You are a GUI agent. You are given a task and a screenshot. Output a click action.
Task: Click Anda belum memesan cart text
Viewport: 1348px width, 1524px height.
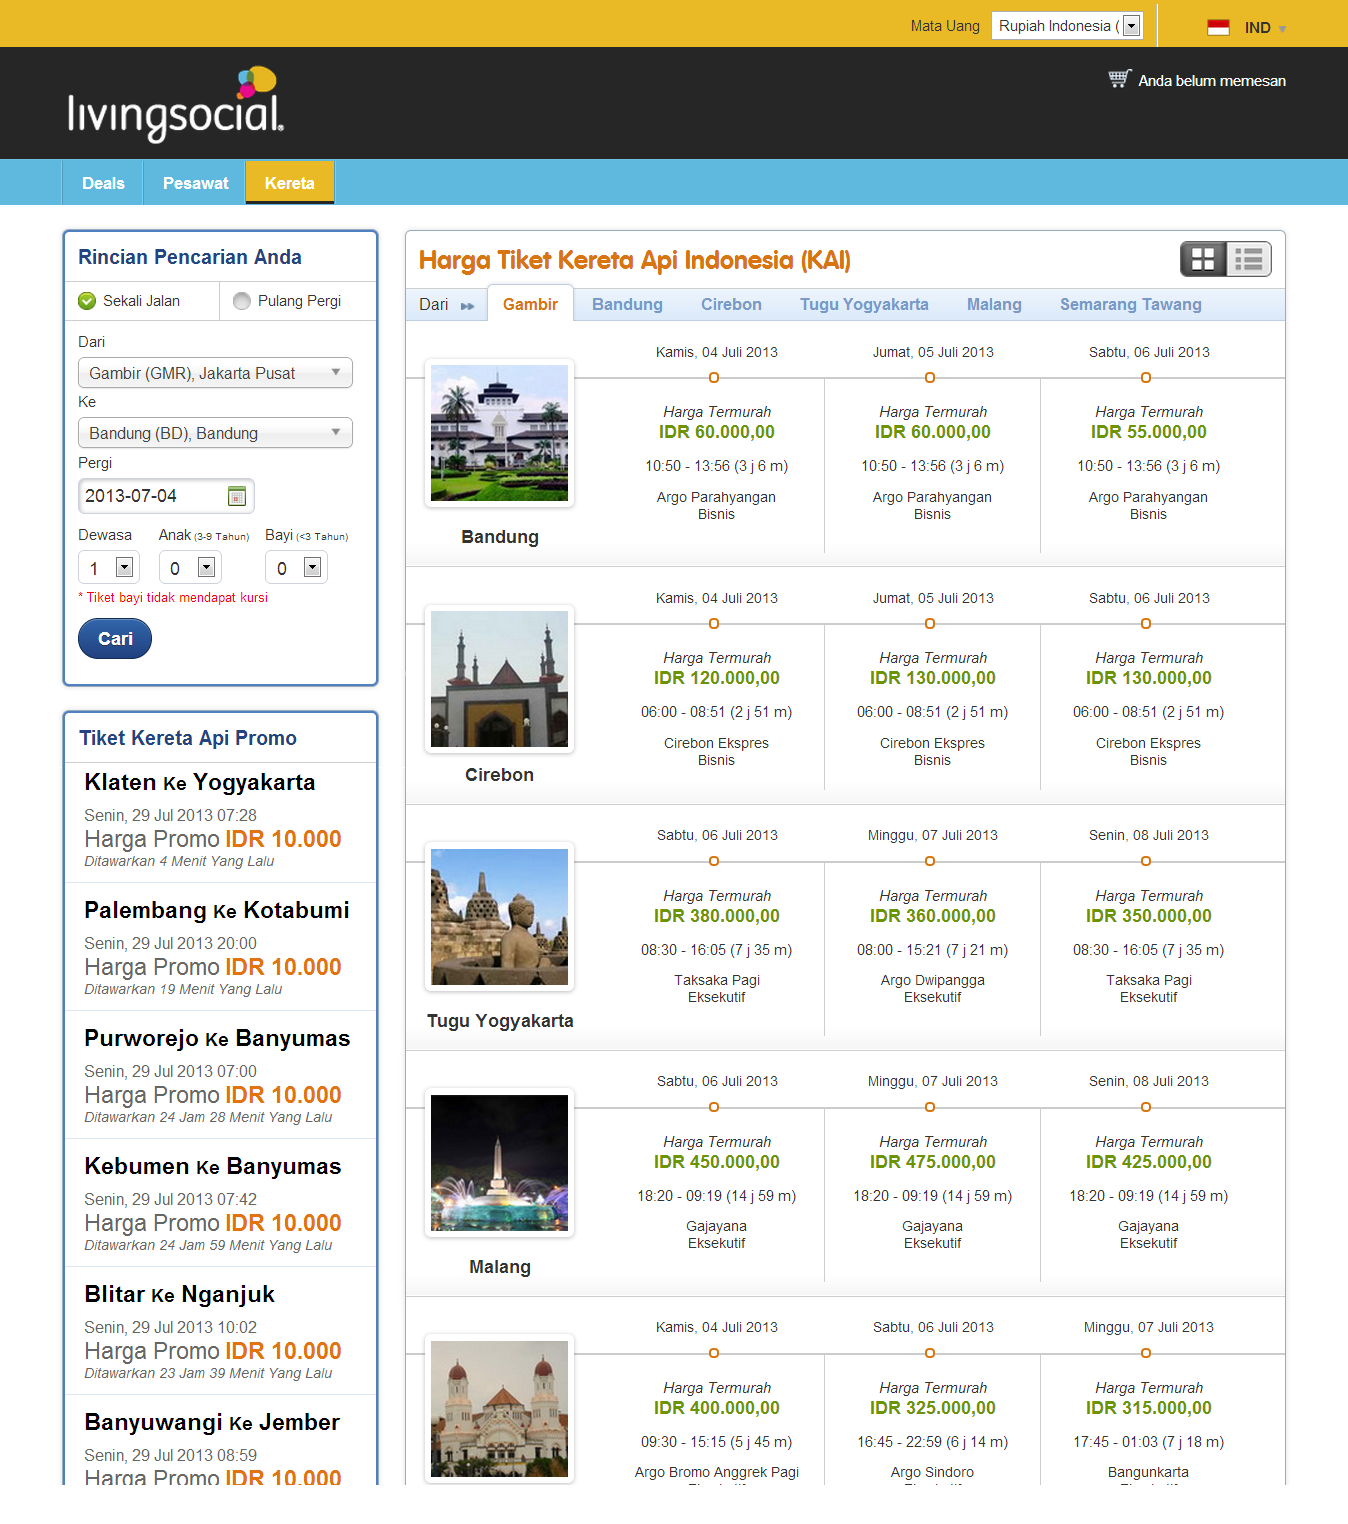coord(1212,81)
